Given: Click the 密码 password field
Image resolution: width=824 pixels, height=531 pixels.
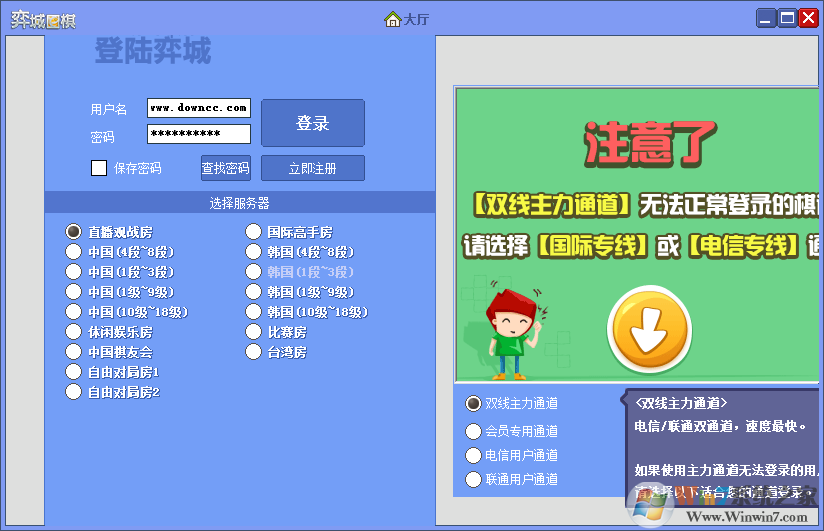Looking at the screenshot, I should [198, 134].
